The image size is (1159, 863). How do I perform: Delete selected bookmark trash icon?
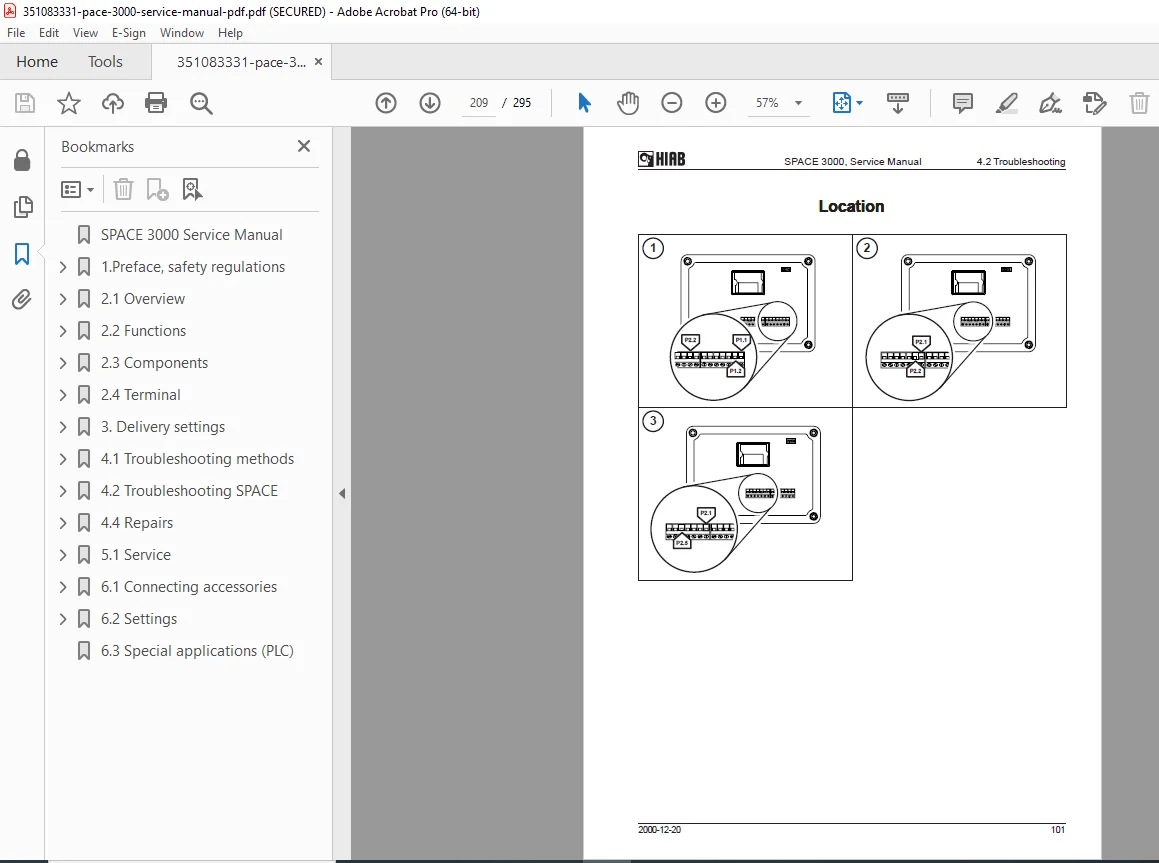123,190
